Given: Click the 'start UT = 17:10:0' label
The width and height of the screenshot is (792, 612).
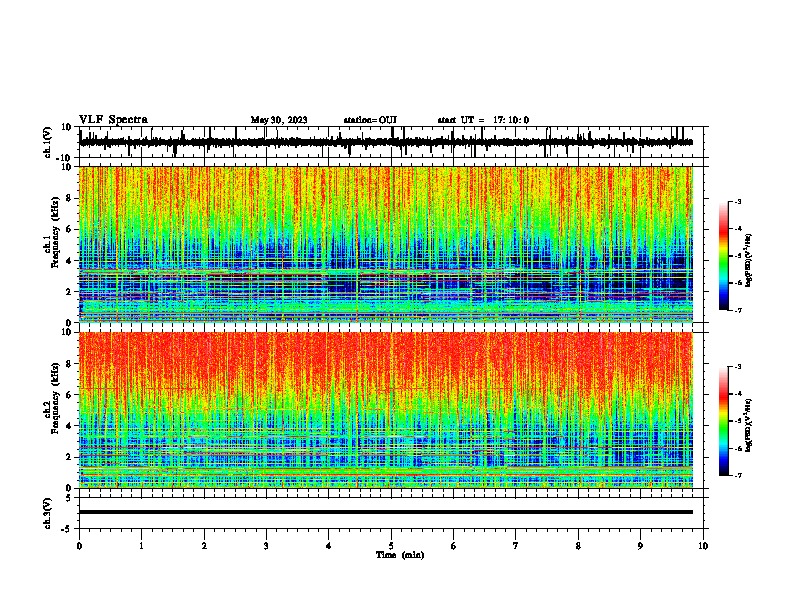Looking at the screenshot, I should click(483, 120).
